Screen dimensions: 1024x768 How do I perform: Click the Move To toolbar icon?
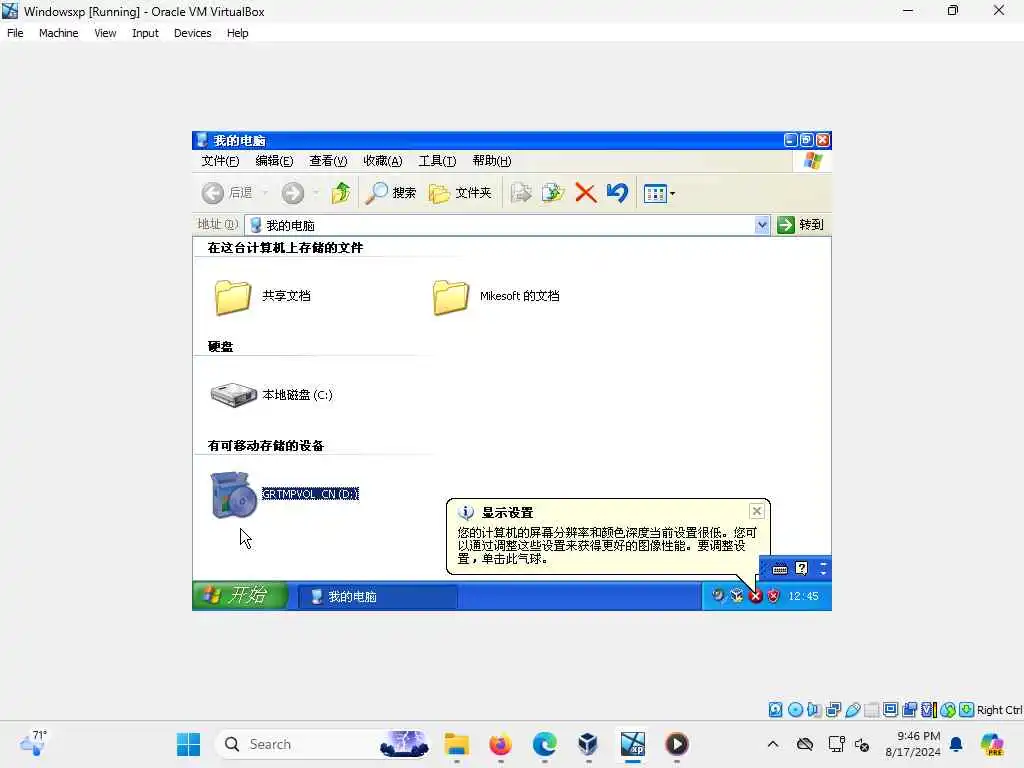click(520, 193)
